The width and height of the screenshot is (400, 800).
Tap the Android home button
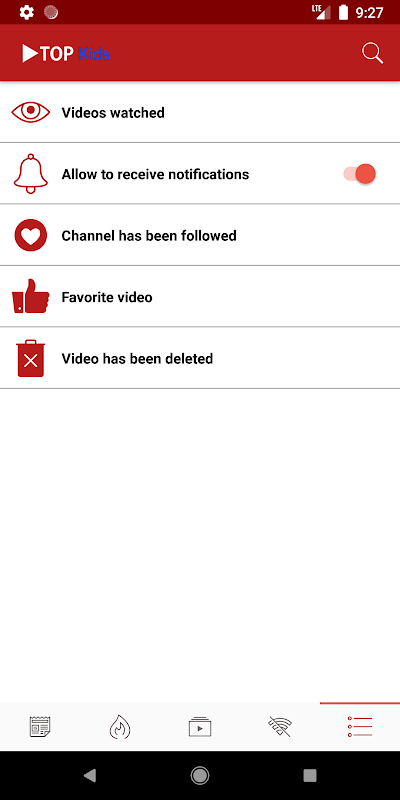[x=200, y=776]
